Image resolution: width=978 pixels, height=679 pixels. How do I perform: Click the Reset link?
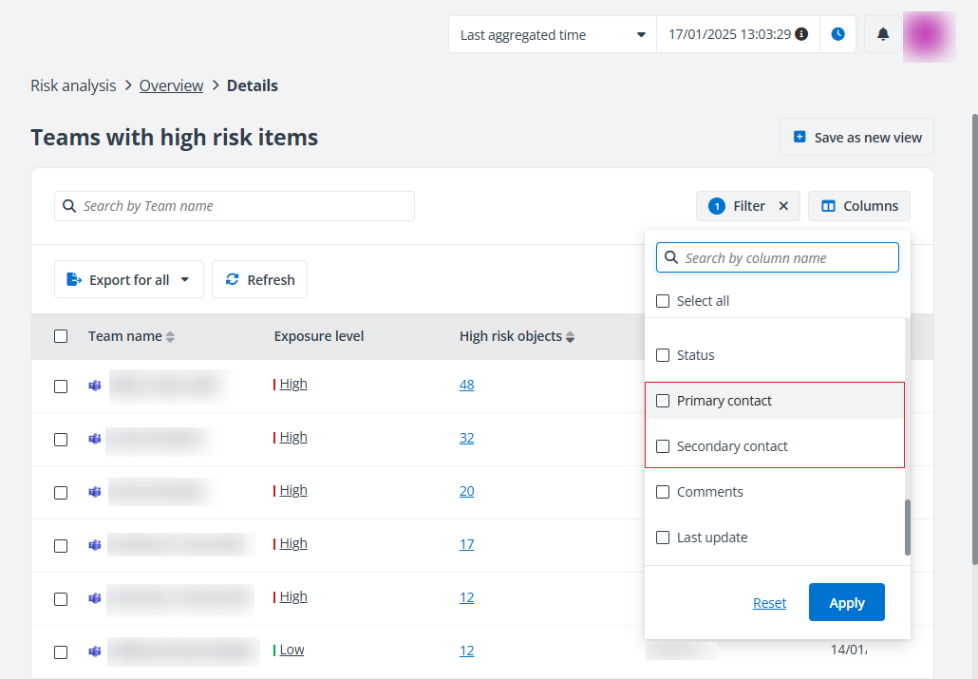point(769,603)
